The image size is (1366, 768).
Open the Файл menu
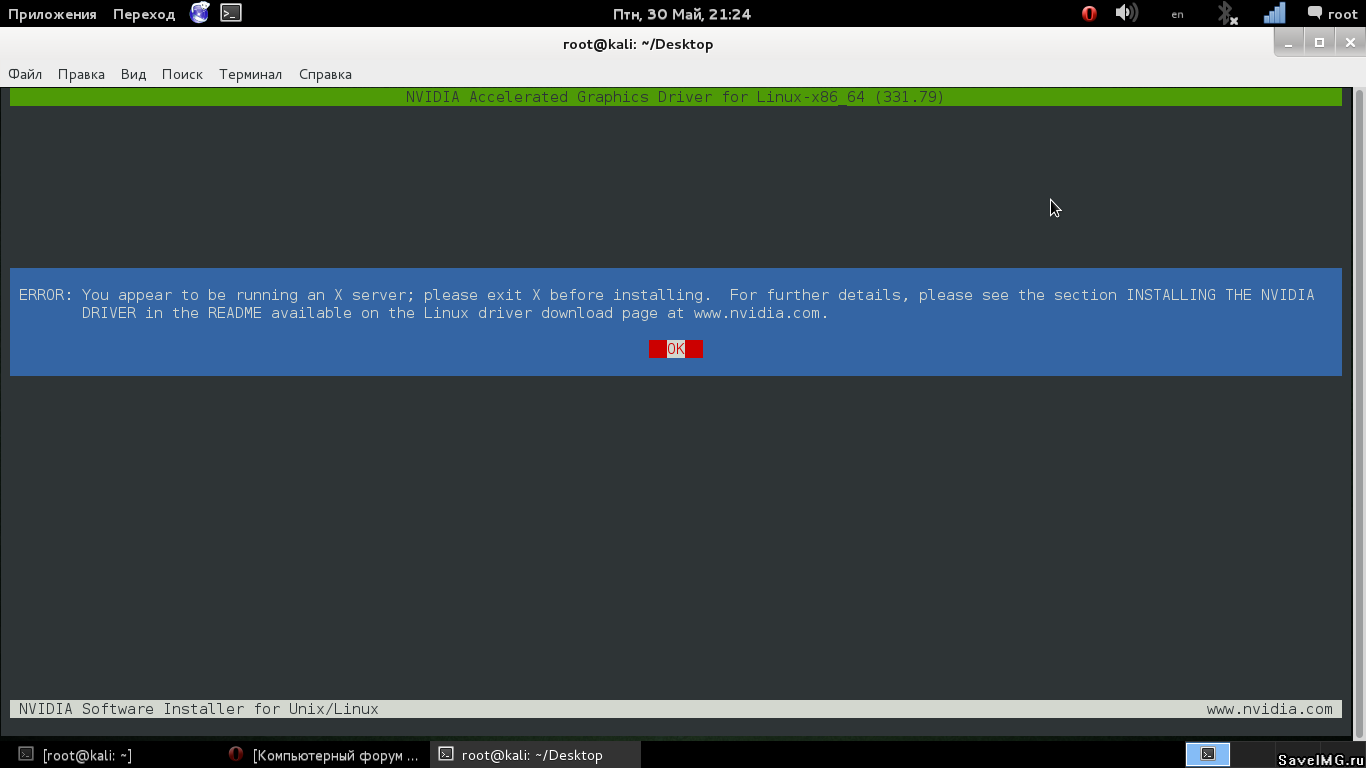[x=25, y=74]
